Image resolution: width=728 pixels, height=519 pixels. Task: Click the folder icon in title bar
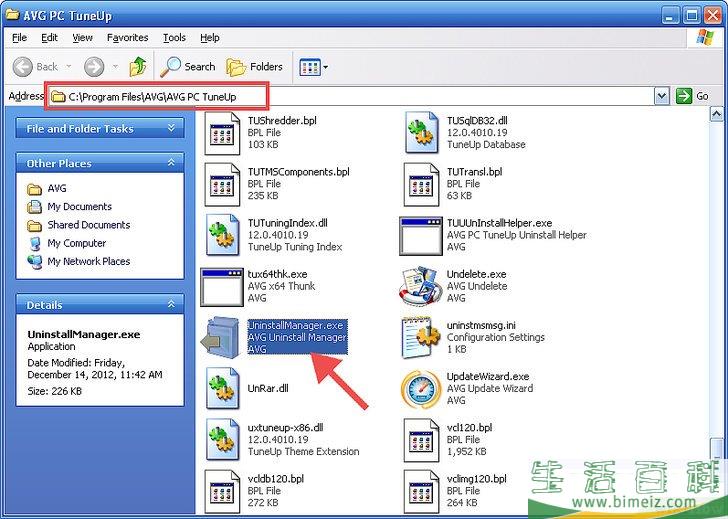pos(13,15)
